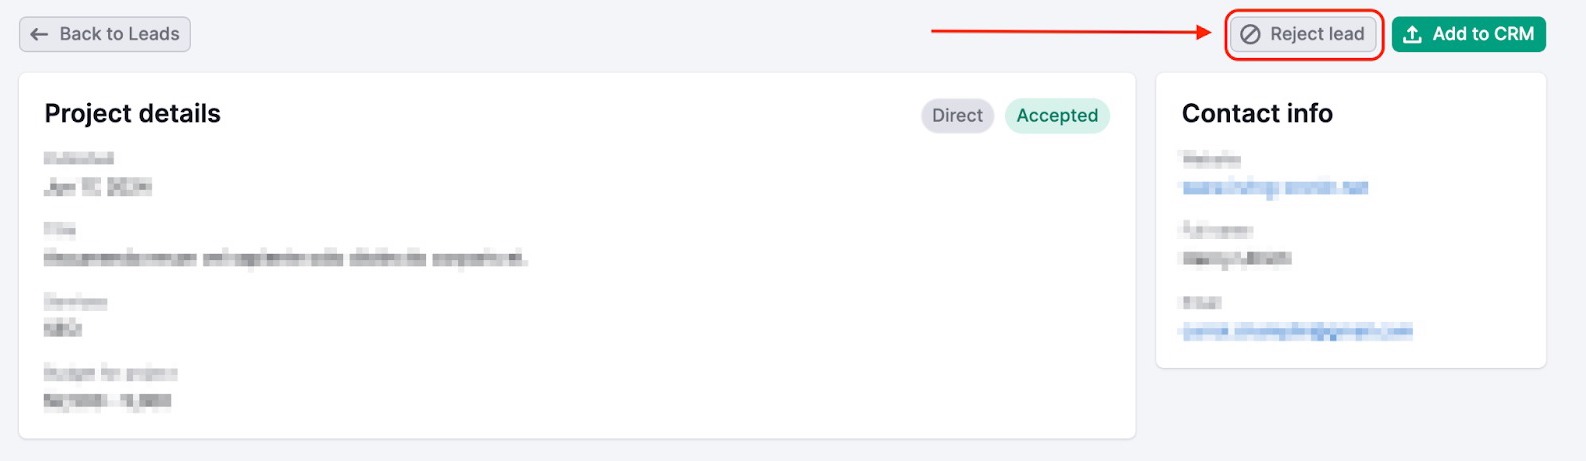The height and width of the screenshot is (461, 1586).
Task: Click the Project details heading
Action: (132, 114)
